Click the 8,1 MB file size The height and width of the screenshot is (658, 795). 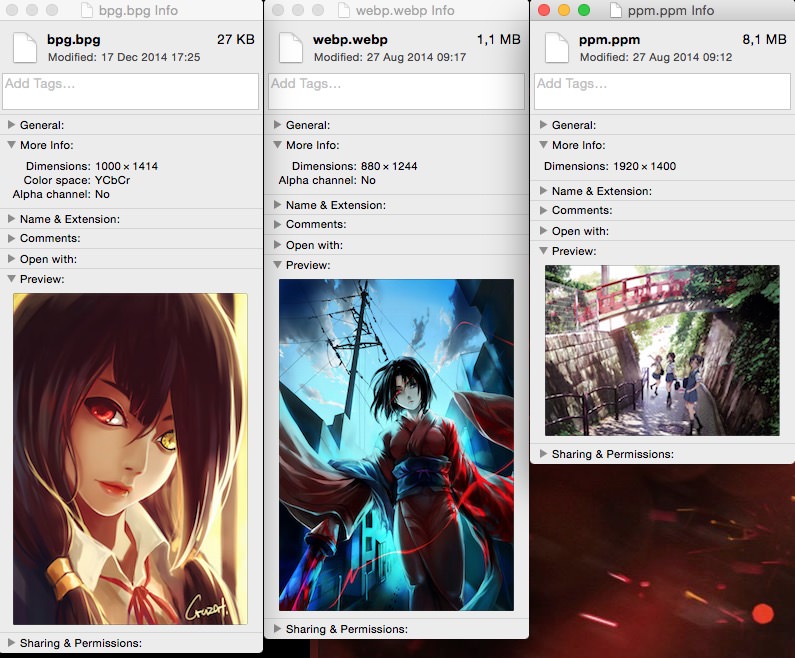coord(765,40)
